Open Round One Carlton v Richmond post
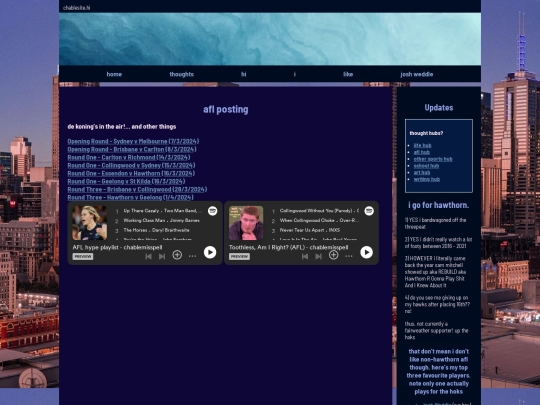 click(129, 157)
